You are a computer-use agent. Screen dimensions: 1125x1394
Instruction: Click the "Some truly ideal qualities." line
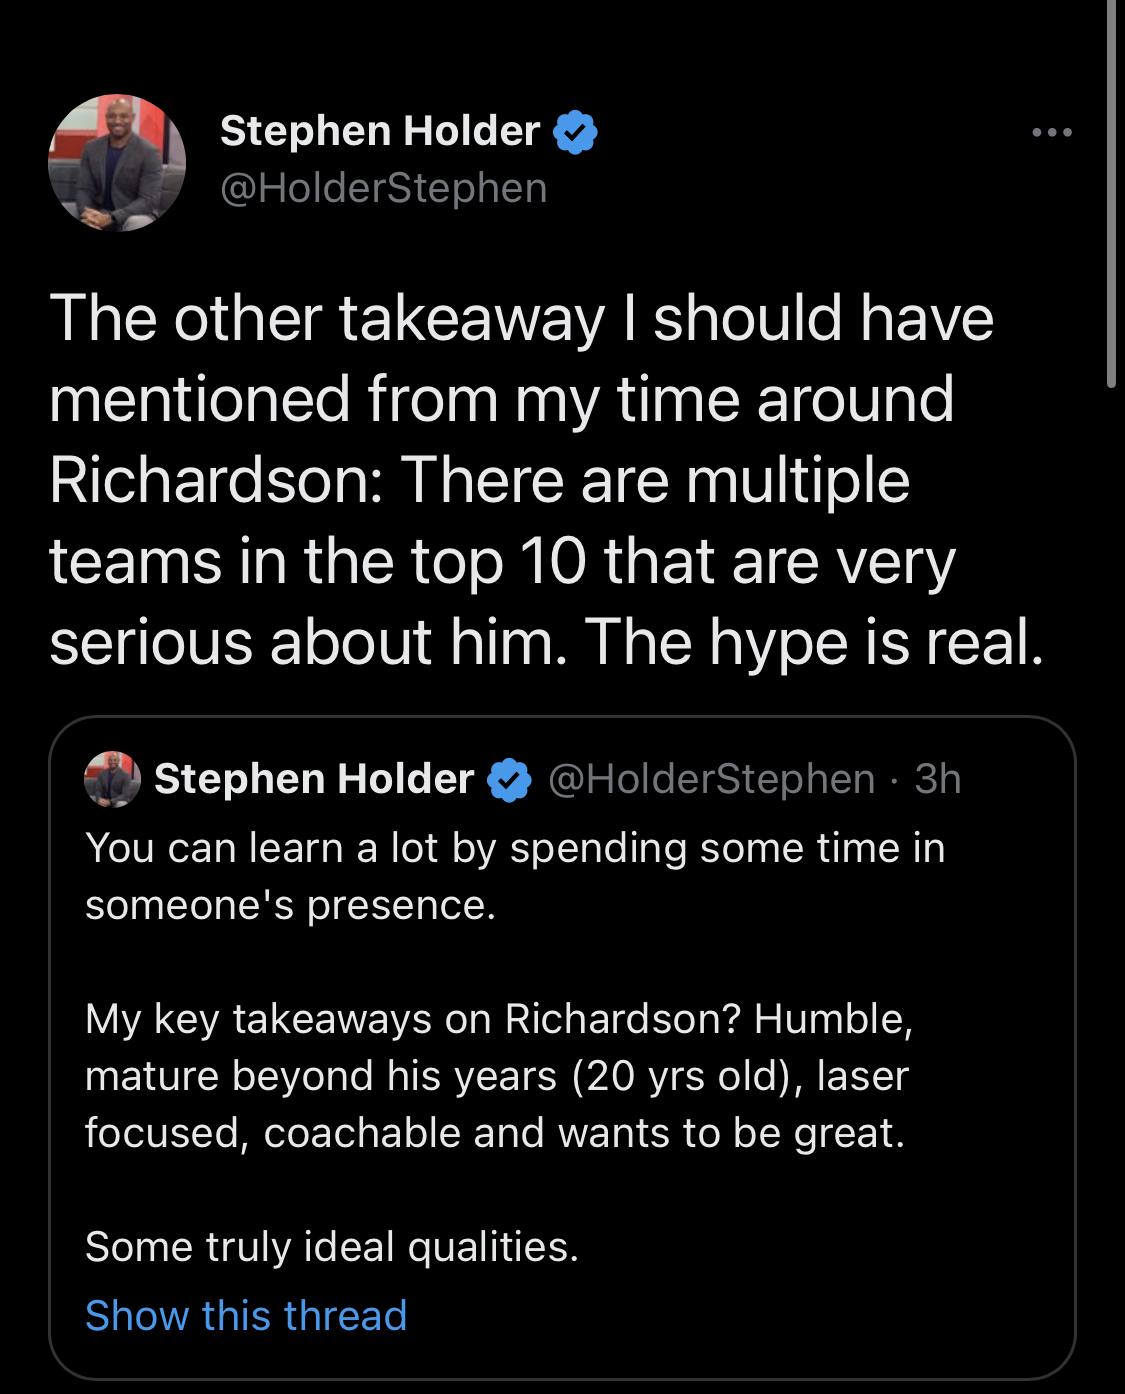332,1247
